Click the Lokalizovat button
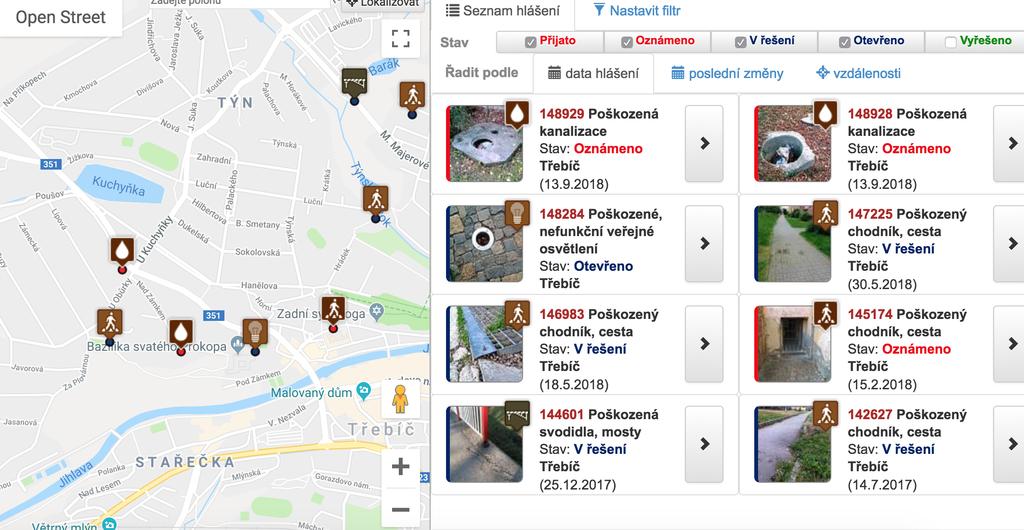Screen dimensions: 1024x530 click(x=383, y=4)
